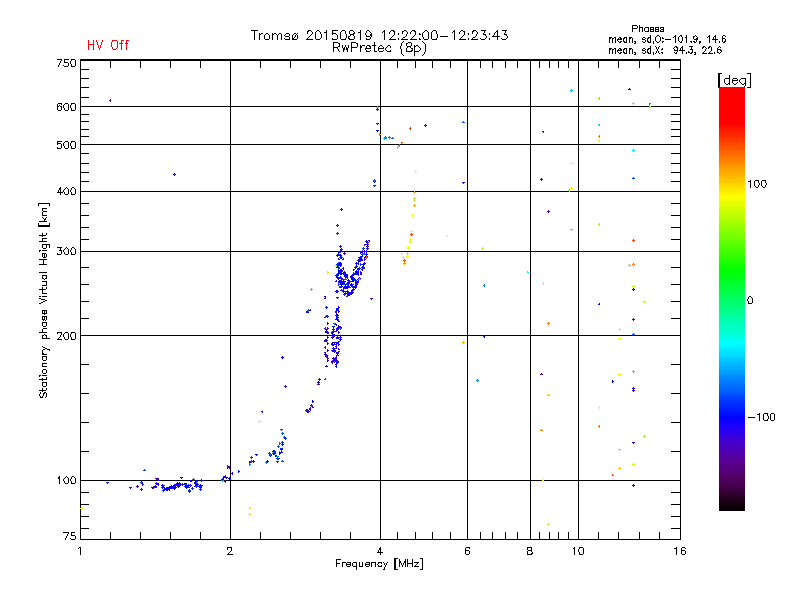Select the plot title 'Tromsø 20150819 12:22:00-12:23:43'

point(379,35)
